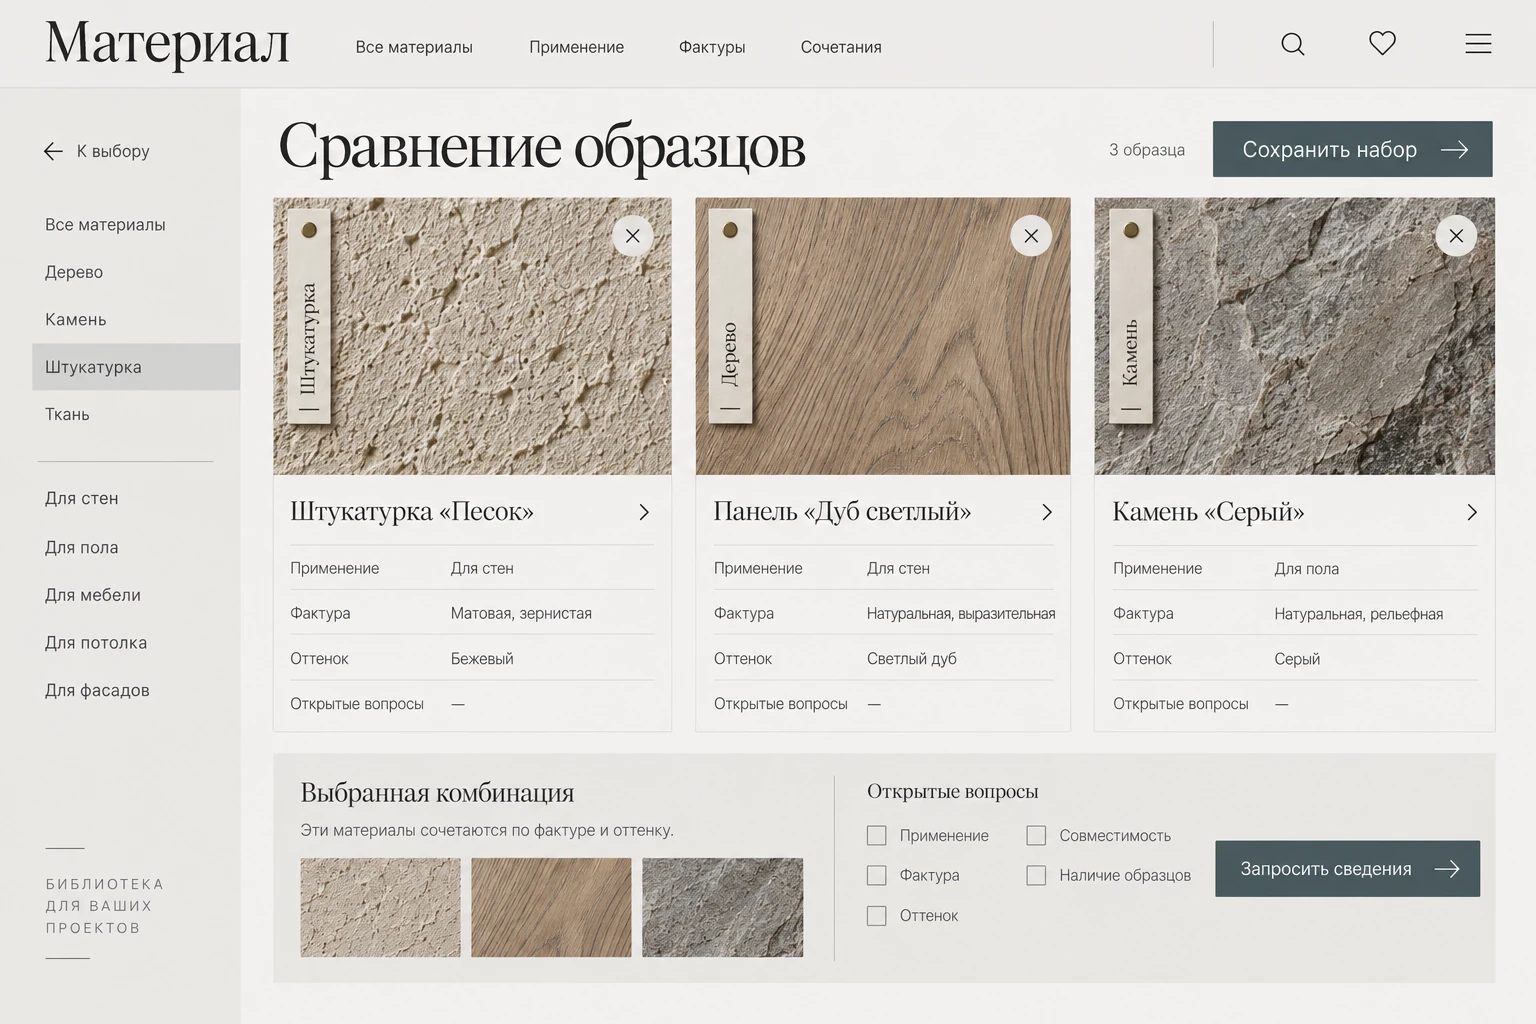Select Все материалы in the sidebar
This screenshot has height=1024, width=1536.
pyautogui.click(x=105, y=225)
